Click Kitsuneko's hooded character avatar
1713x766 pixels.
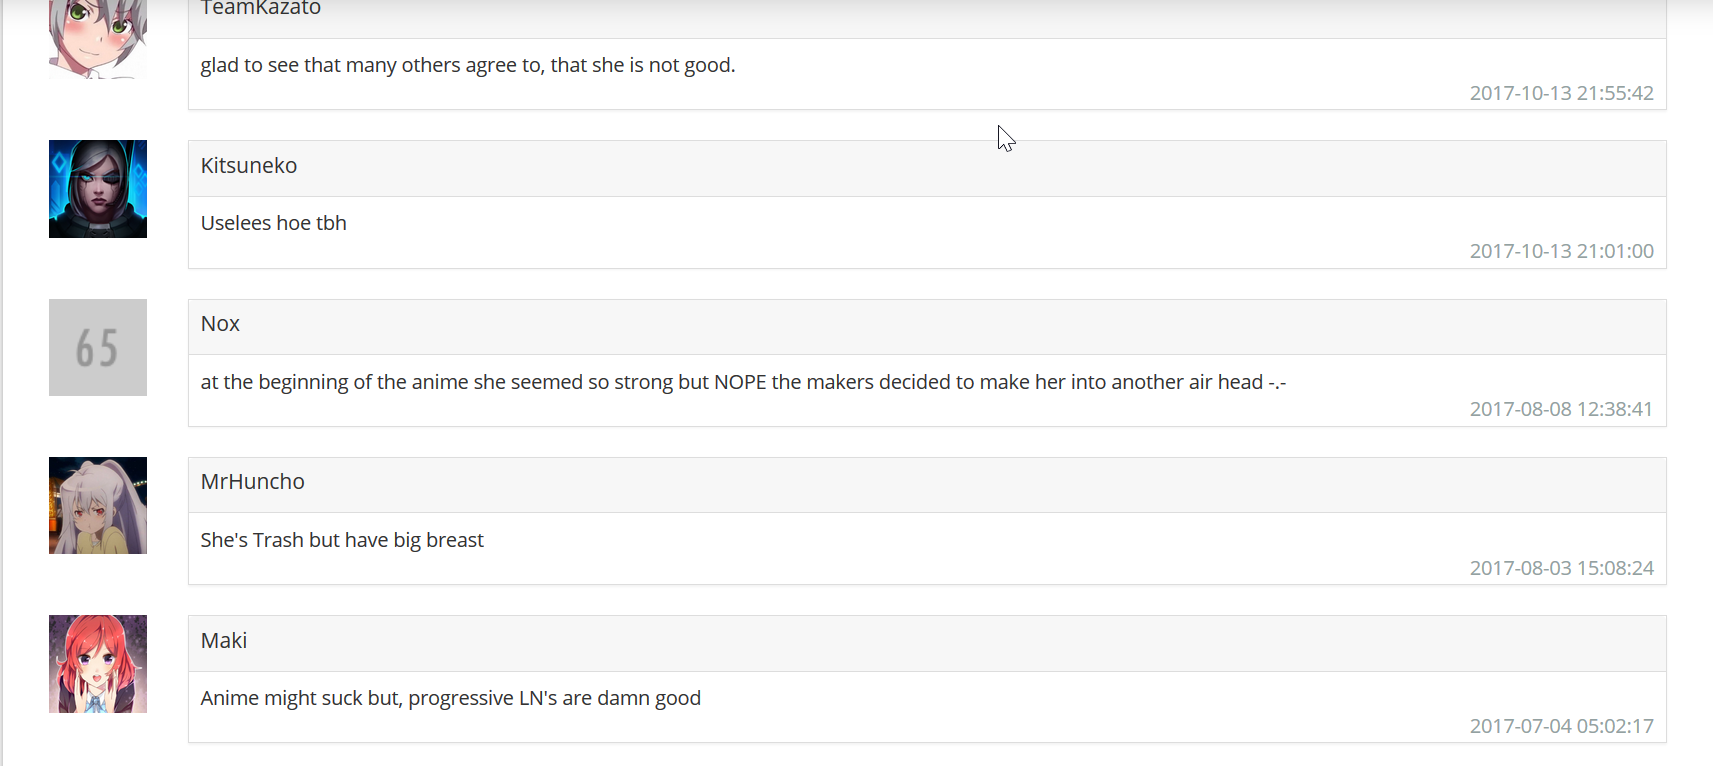pyautogui.click(x=98, y=189)
